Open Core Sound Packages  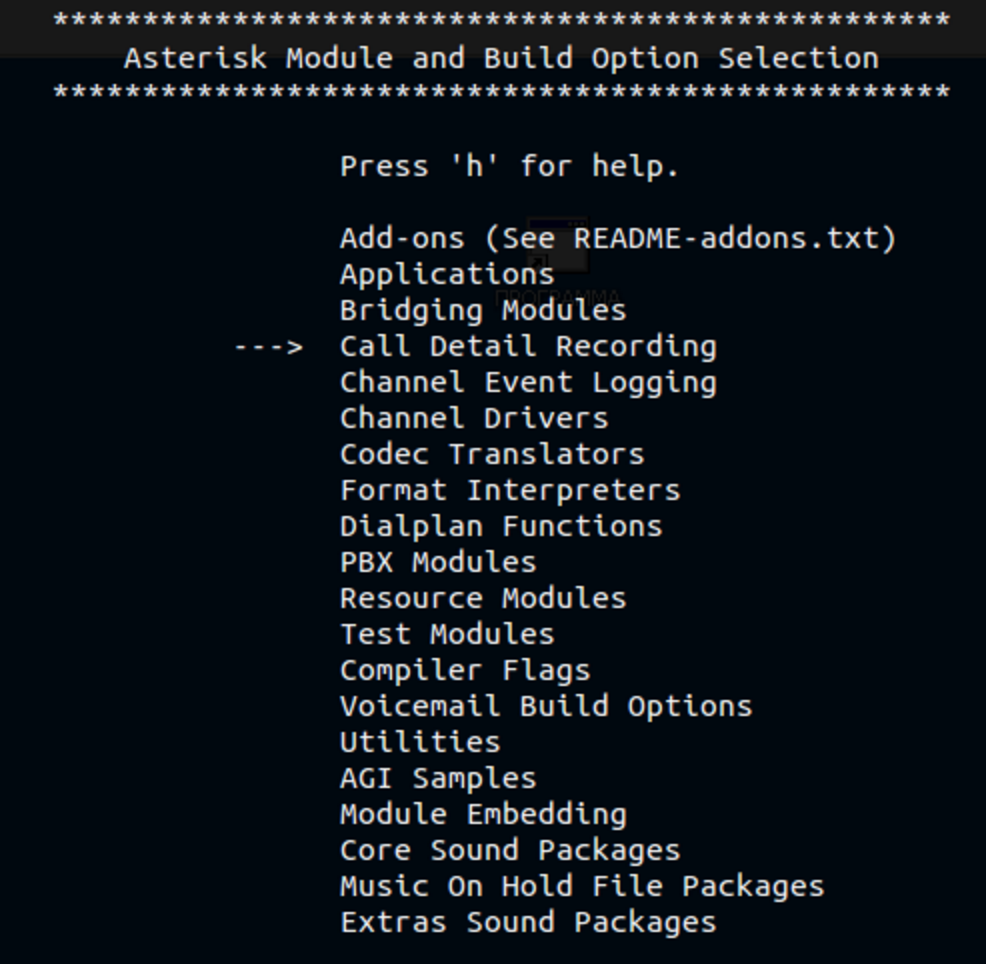pyautogui.click(x=509, y=851)
